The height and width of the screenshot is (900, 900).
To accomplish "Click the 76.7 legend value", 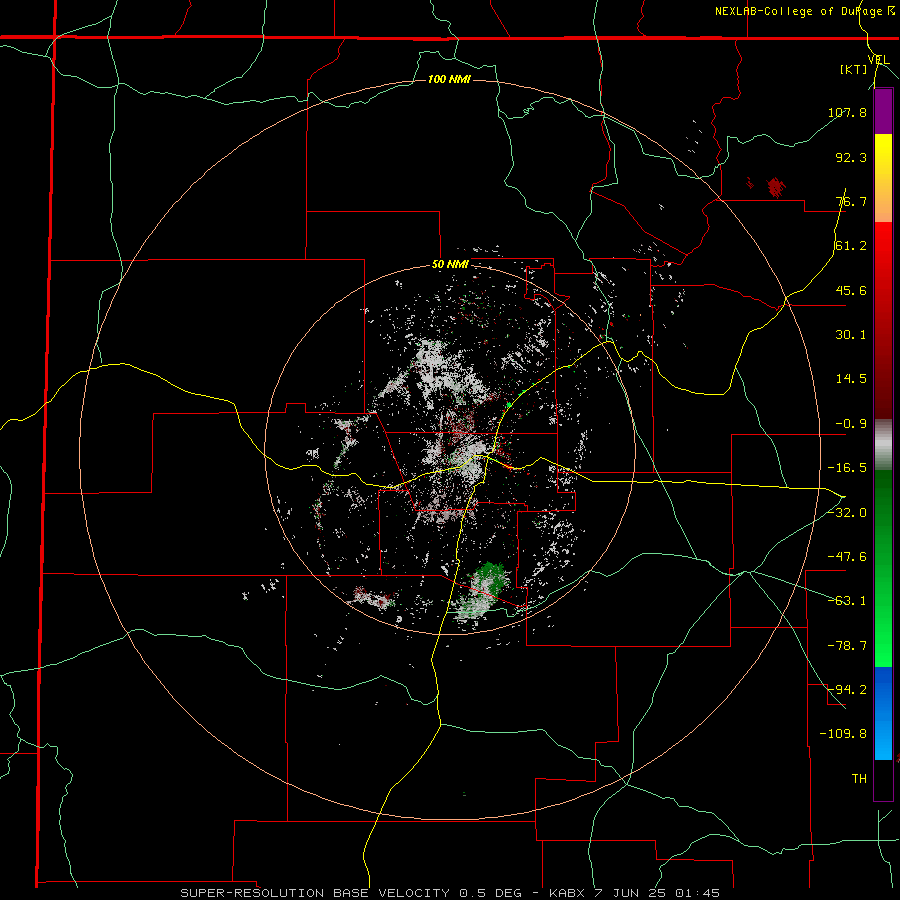I will point(851,201).
